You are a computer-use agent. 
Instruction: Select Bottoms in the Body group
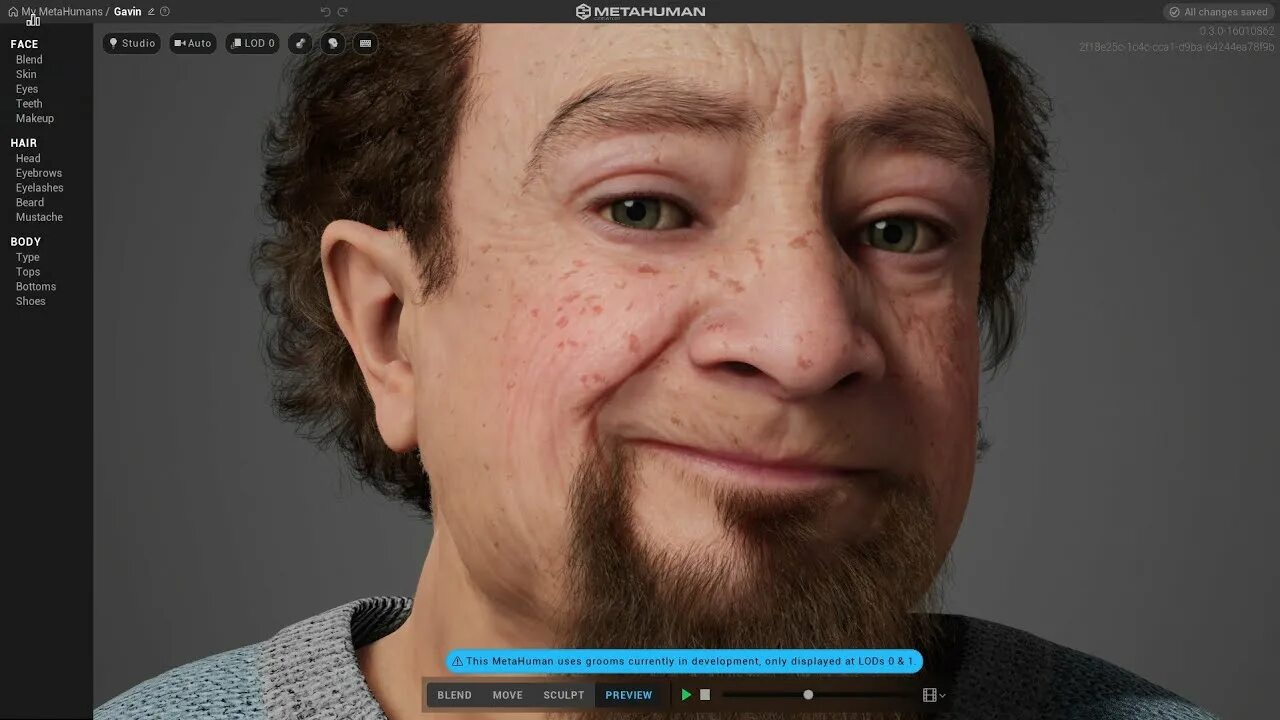[36, 286]
